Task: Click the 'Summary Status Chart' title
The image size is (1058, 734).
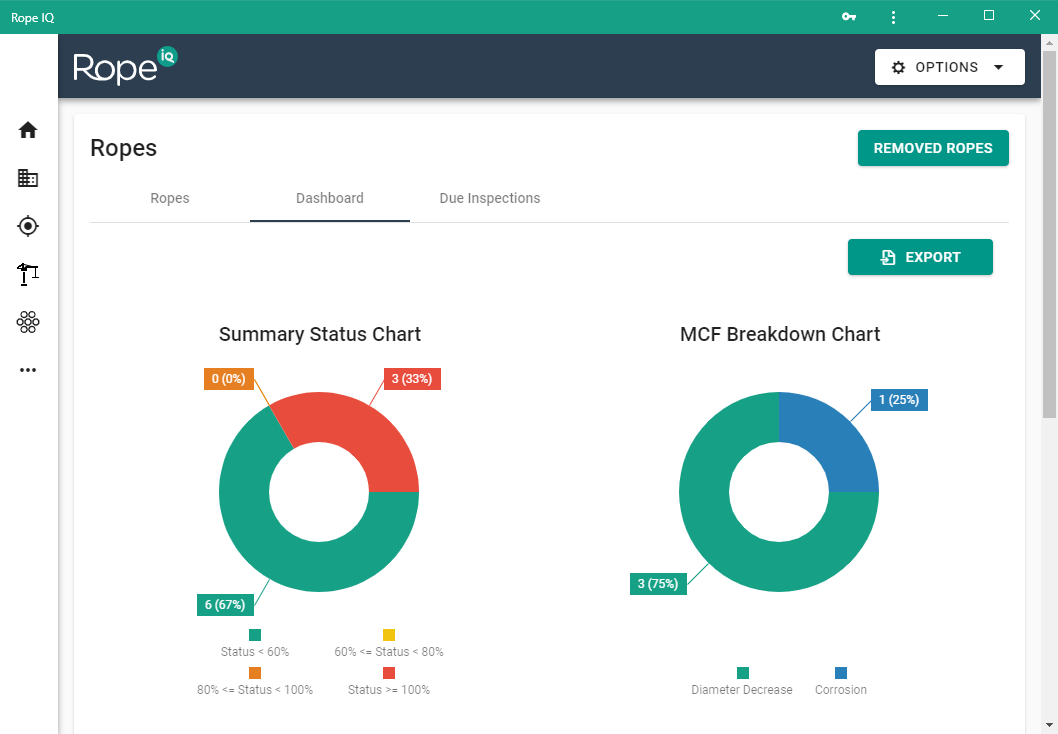Action: (x=320, y=335)
